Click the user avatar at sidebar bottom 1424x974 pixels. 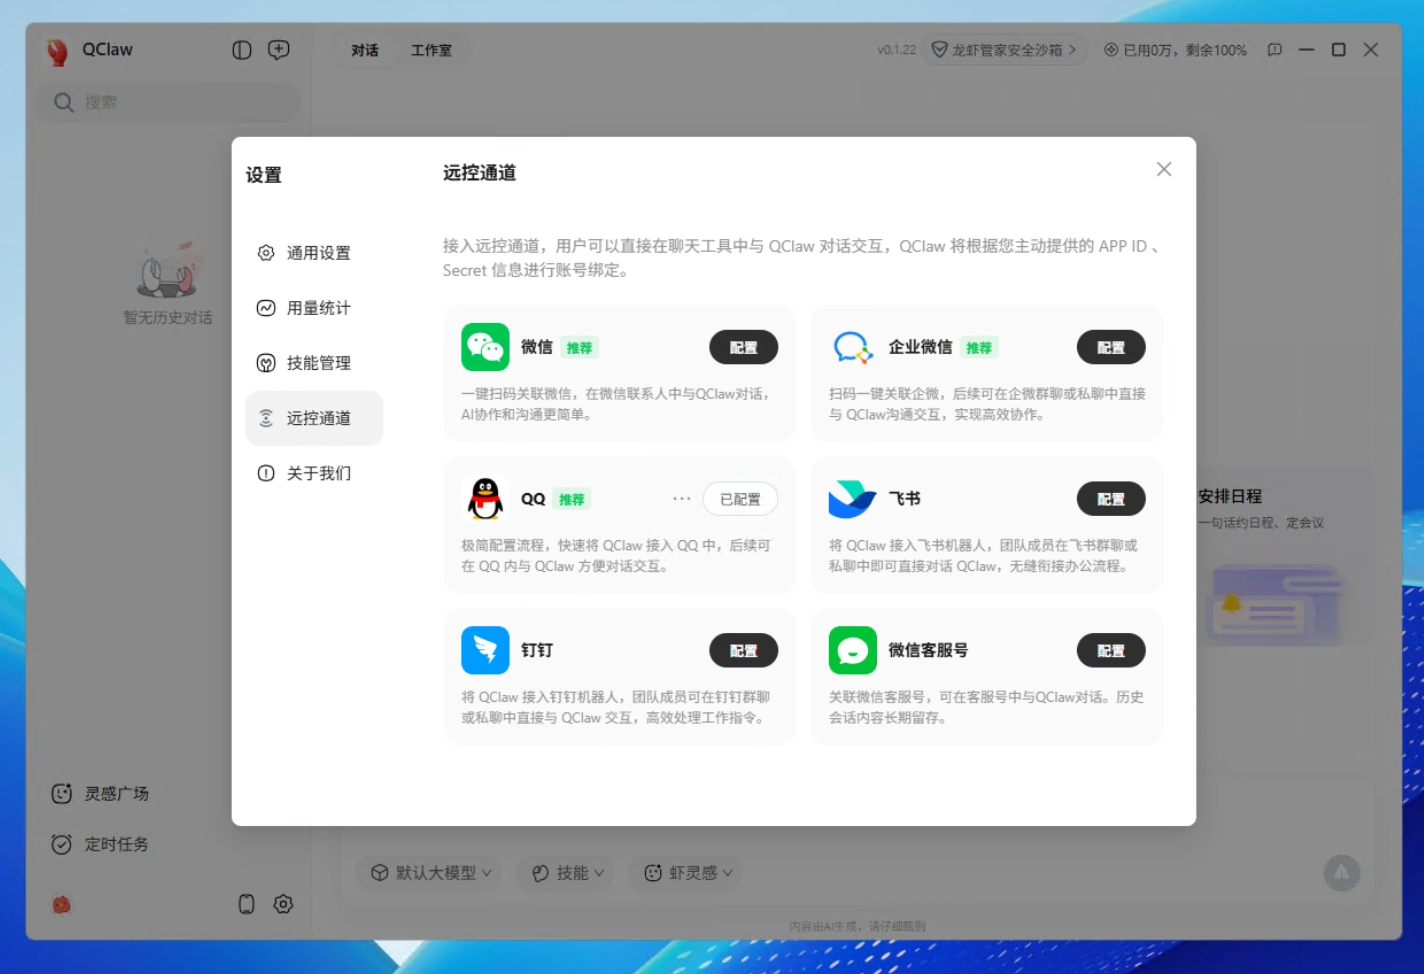pos(62,904)
